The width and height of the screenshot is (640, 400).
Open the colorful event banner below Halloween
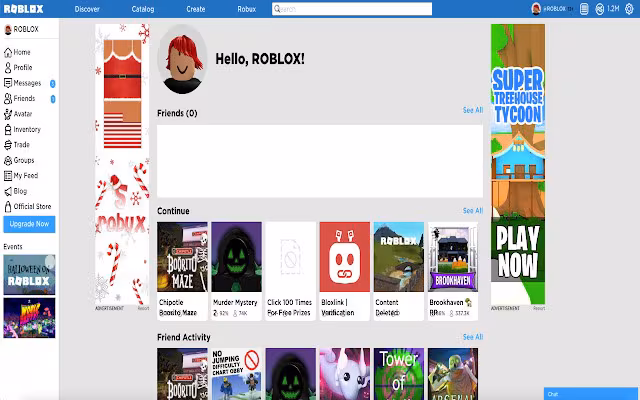pyautogui.click(x=29, y=318)
